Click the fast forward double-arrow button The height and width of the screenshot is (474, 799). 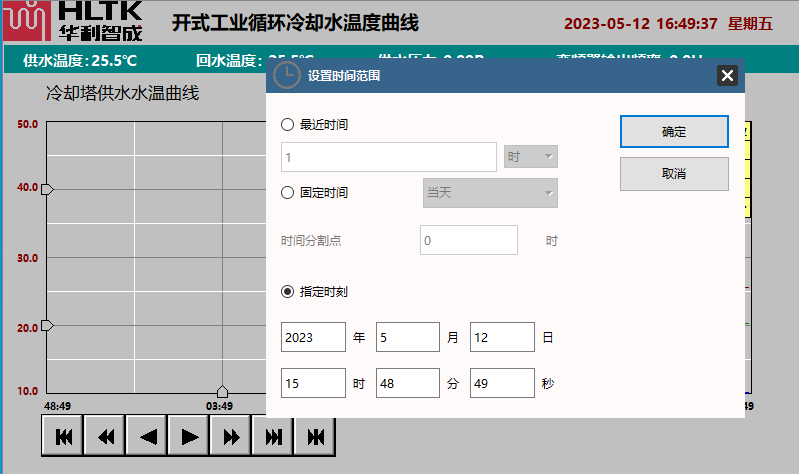231,436
